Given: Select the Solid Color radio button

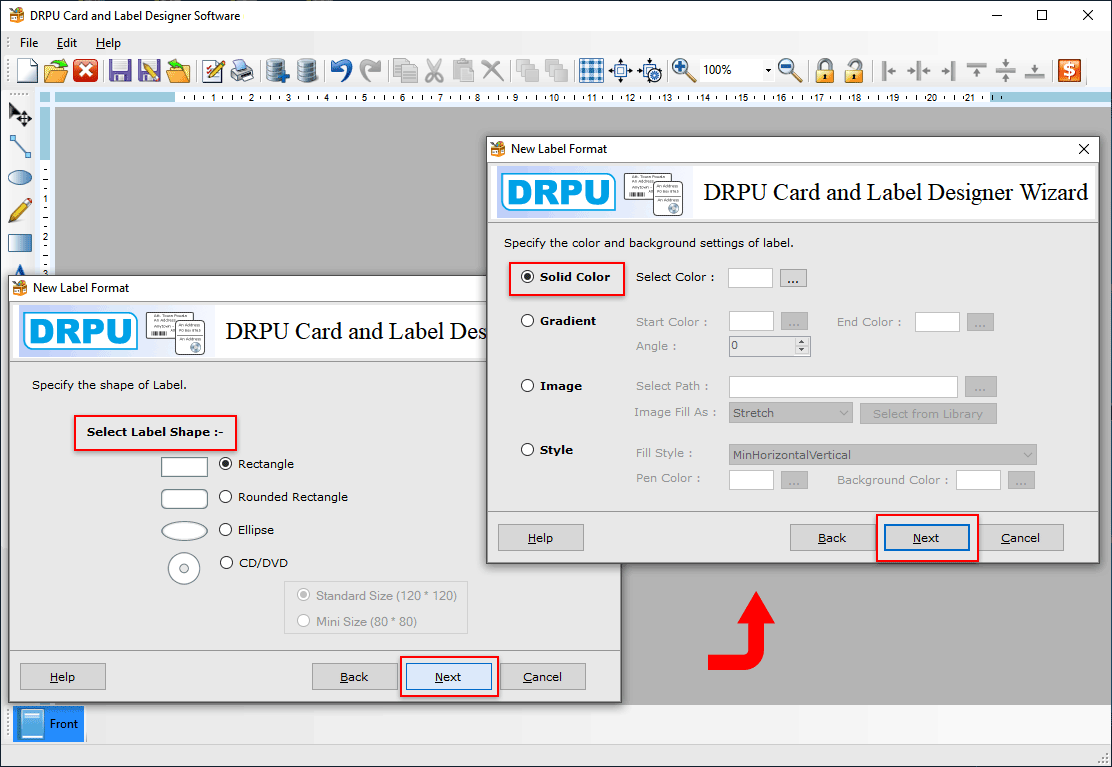Looking at the screenshot, I should coord(528,276).
